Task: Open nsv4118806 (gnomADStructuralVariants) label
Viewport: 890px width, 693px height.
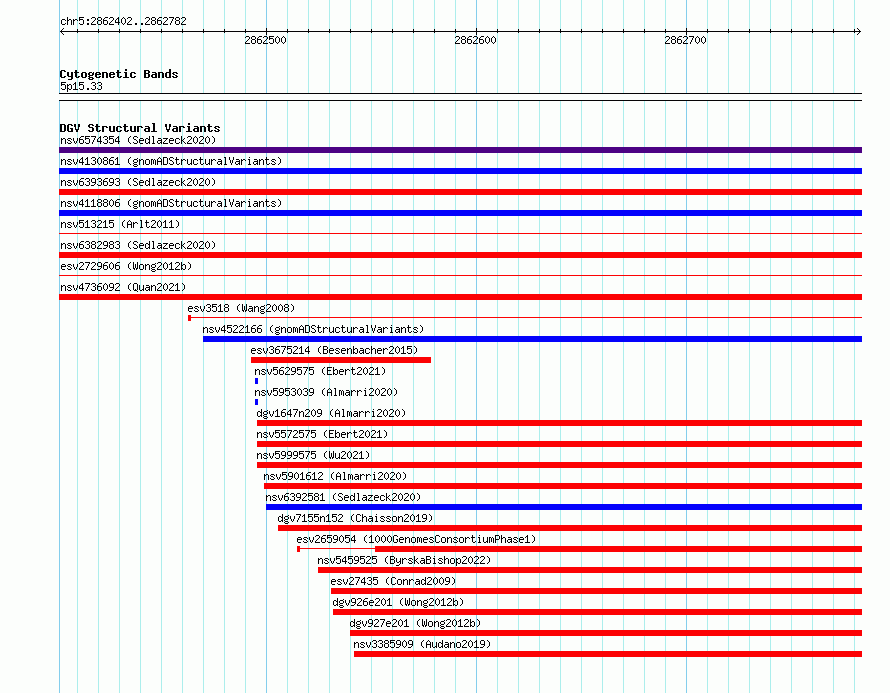Action: coord(171,203)
